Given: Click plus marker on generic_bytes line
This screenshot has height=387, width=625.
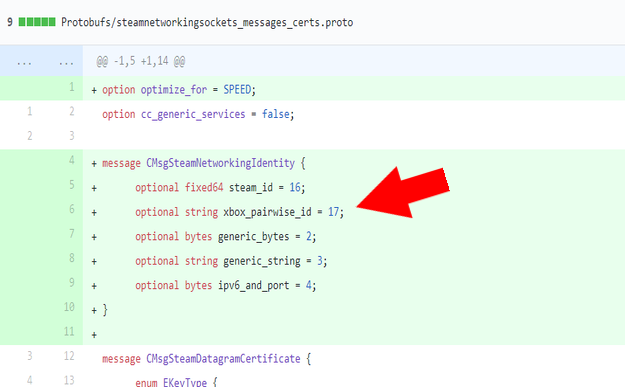Looking at the screenshot, I should pos(94,237).
